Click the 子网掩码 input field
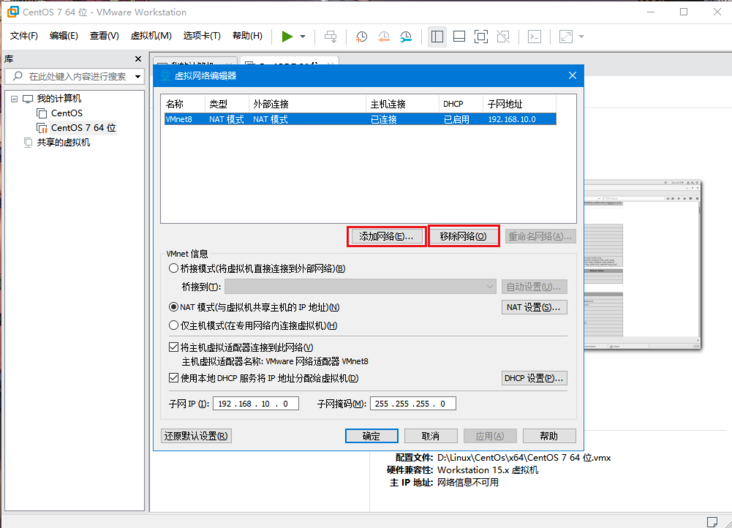Viewport: 732px width, 528px height. click(413, 404)
